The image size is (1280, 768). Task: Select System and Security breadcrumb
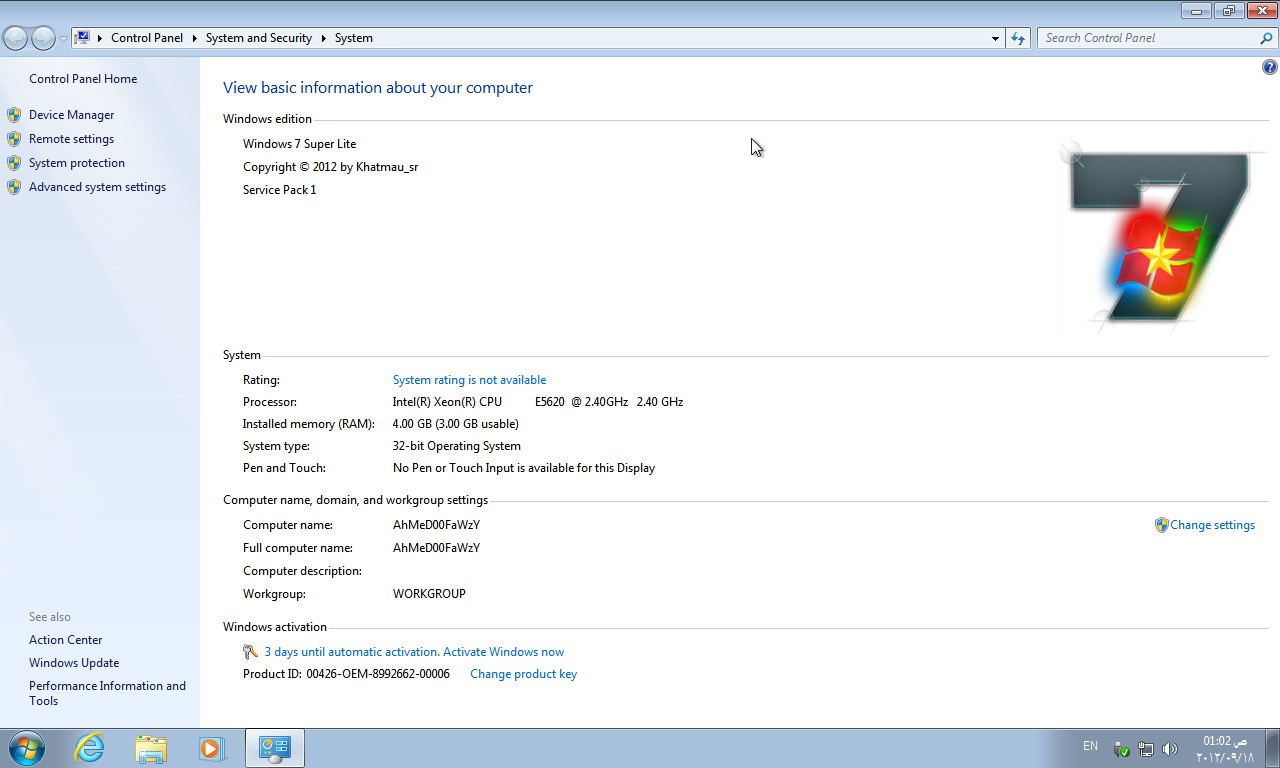259,38
